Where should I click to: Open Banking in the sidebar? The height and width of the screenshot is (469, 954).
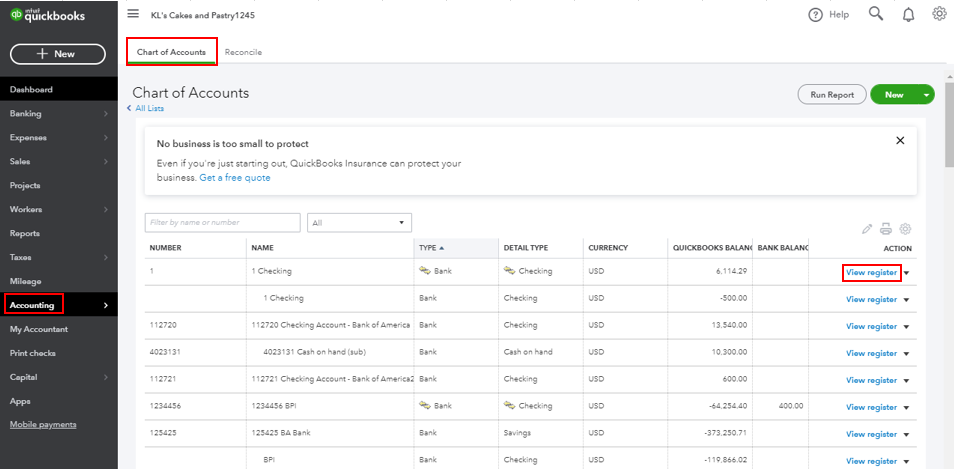[x=58, y=113]
